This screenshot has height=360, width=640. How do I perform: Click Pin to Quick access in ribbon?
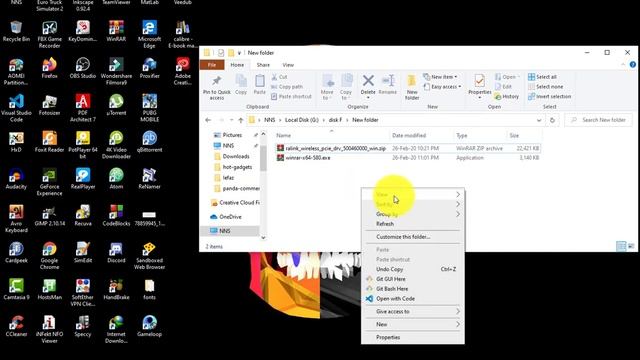(217, 88)
